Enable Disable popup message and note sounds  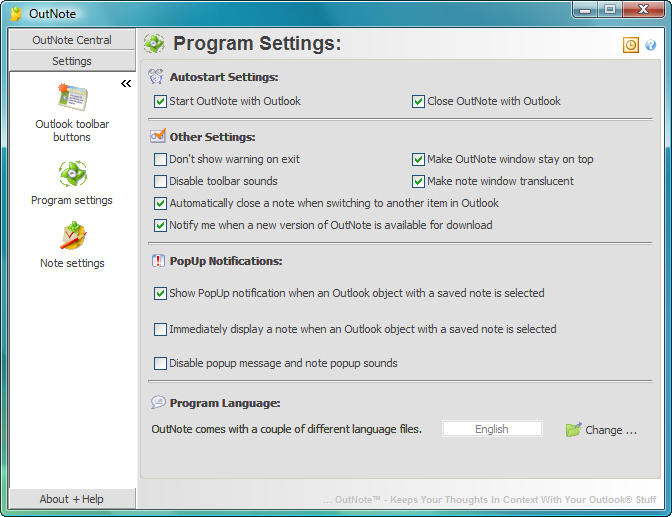click(160, 364)
